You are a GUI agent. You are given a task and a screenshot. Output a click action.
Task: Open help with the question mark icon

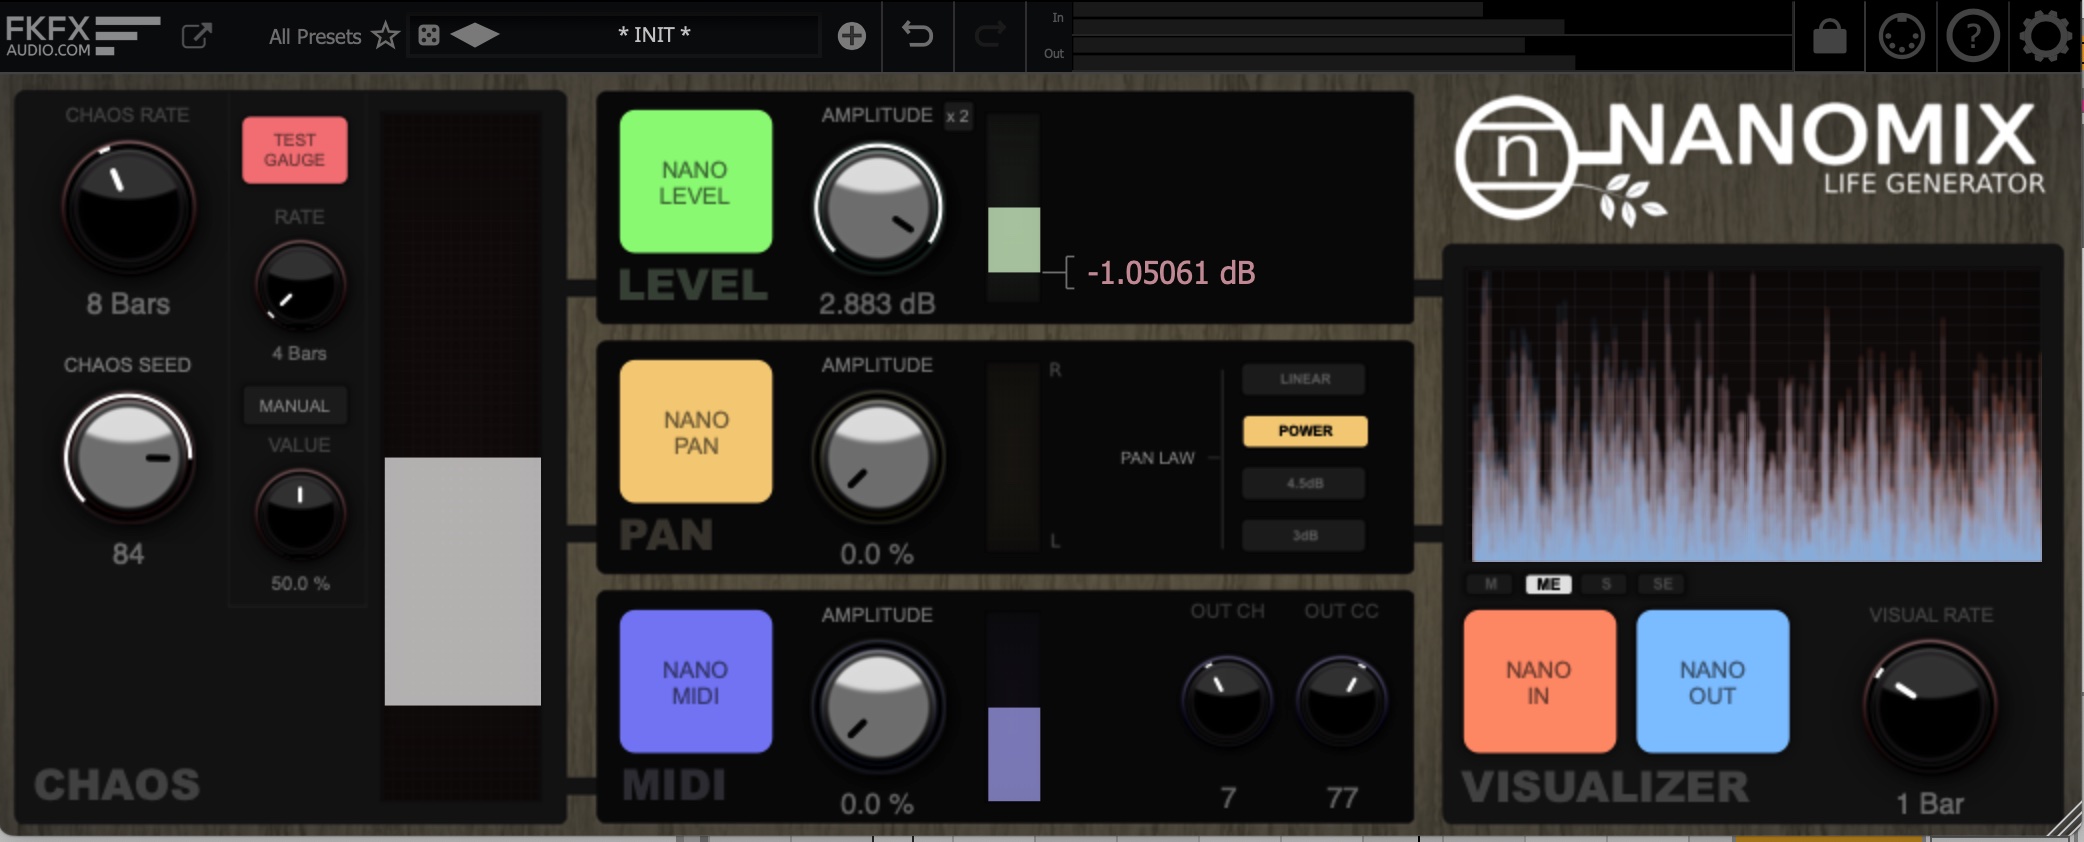pos(1973,37)
